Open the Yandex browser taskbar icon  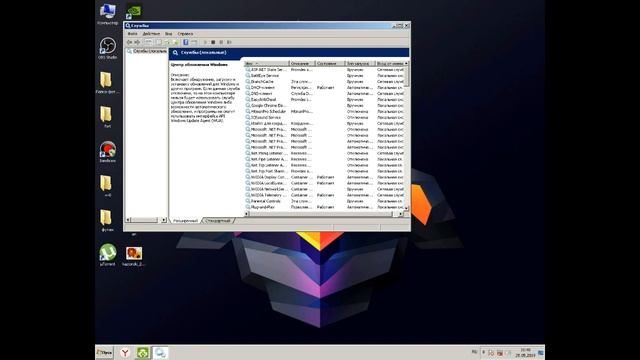tap(125, 353)
